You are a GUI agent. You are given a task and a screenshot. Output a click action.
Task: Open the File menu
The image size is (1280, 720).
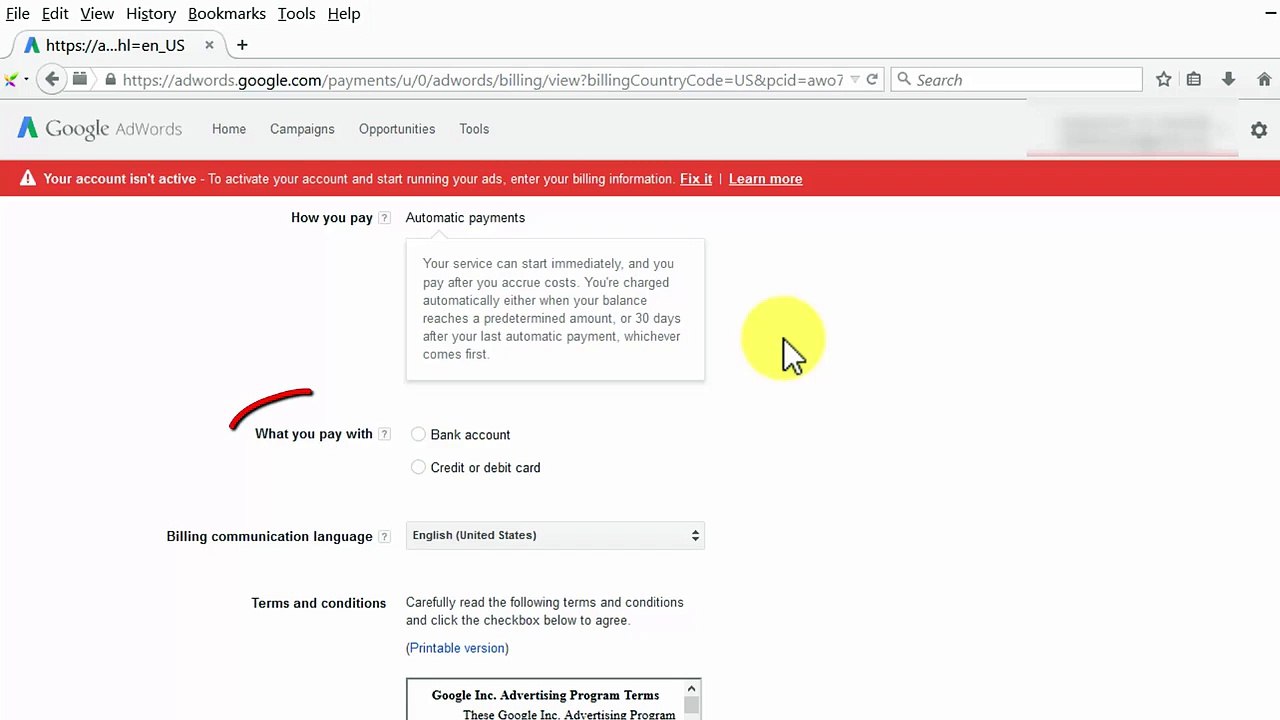[x=18, y=14]
